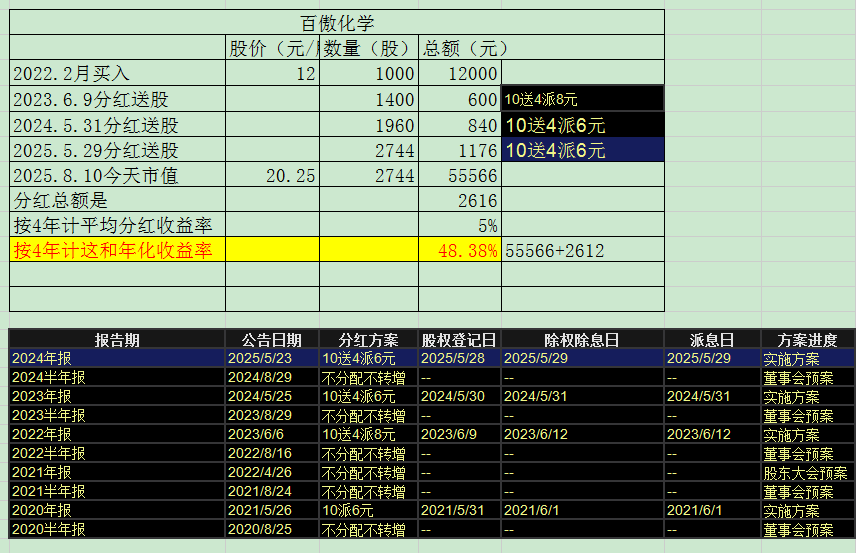856x553 pixels.
Task: Select the dividend cell 600
Action: pyautogui.click(x=460, y=99)
